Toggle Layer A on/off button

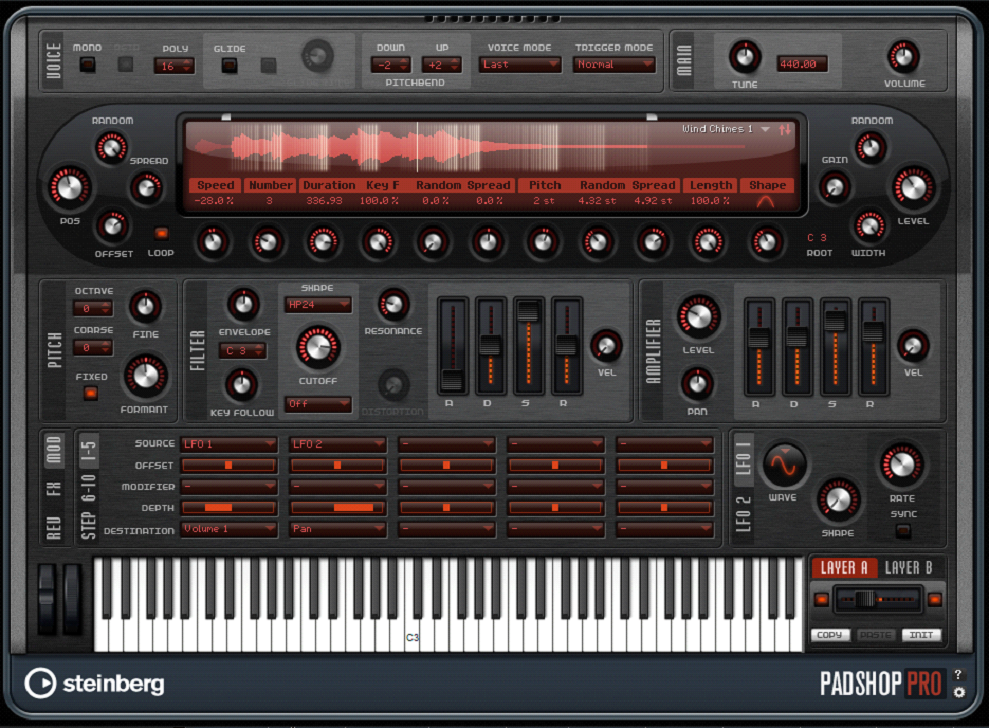coord(821,599)
